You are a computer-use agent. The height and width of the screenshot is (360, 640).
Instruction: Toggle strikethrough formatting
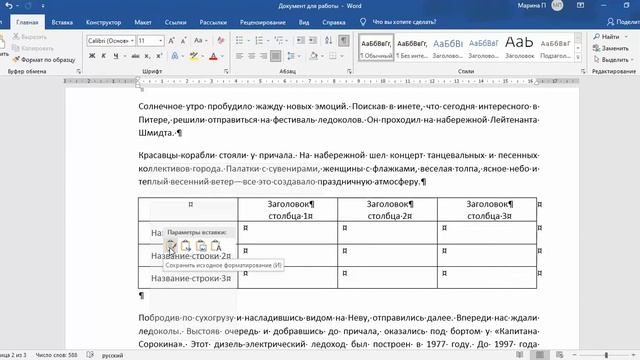click(x=135, y=56)
